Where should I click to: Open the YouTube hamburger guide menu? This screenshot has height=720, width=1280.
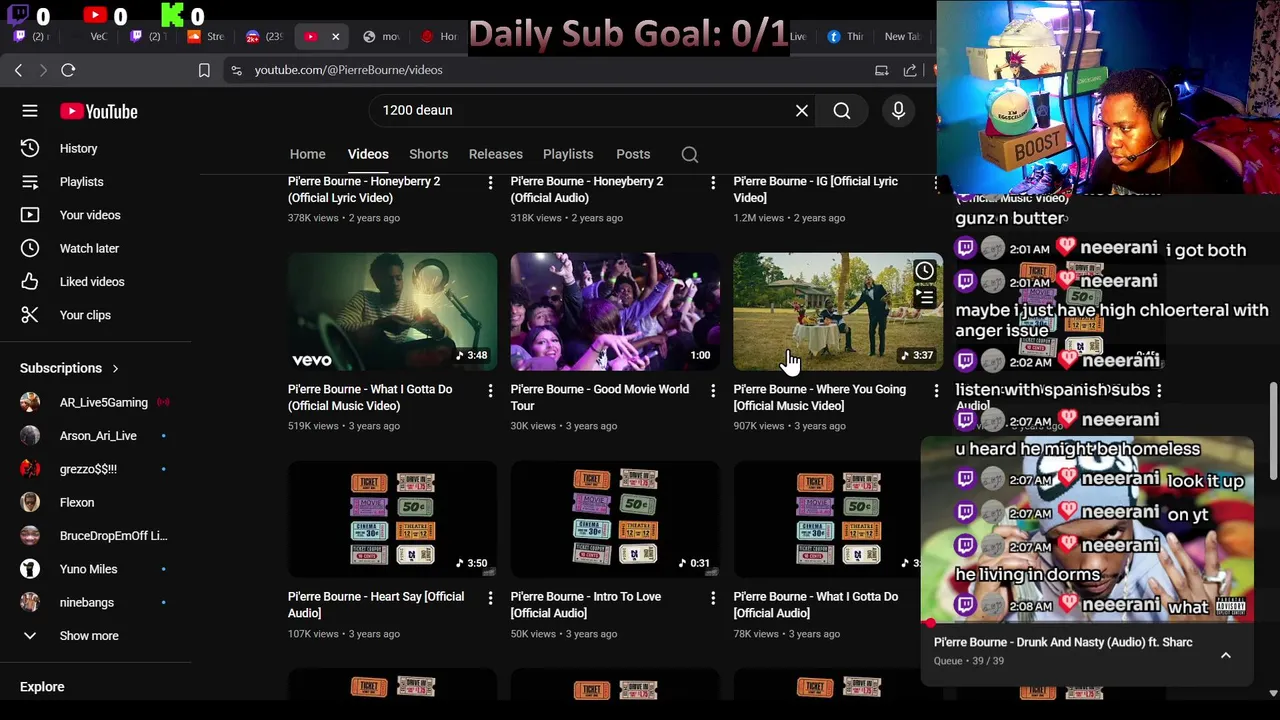pos(30,111)
